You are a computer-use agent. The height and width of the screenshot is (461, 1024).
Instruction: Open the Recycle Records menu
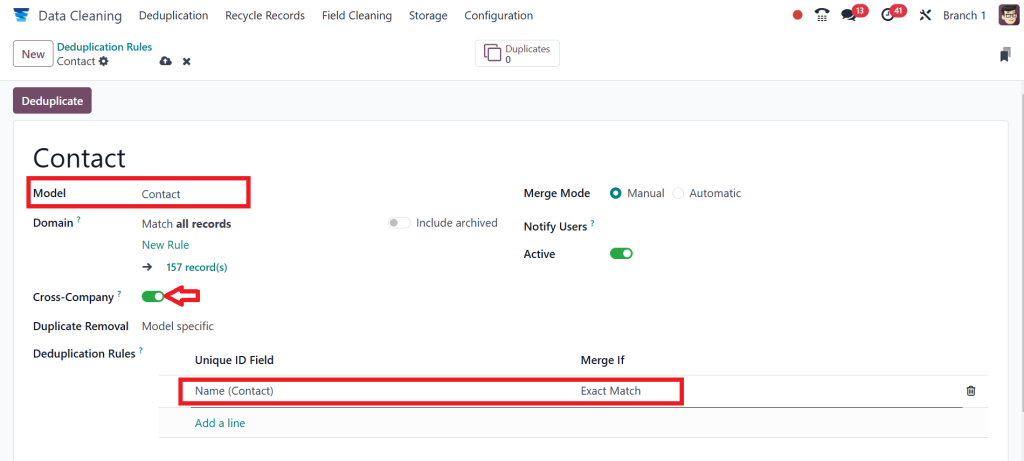[x=265, y=15]
